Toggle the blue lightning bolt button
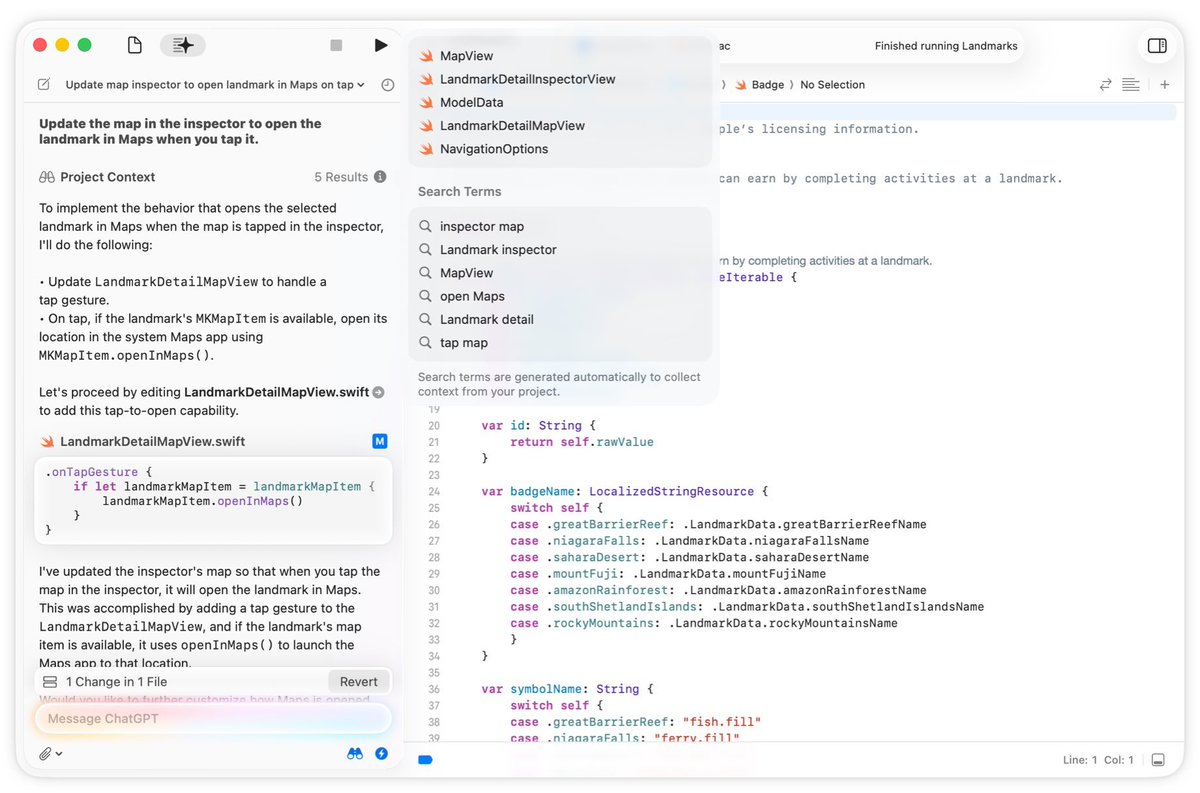Screen dimensions: 1200x793 pyautogui.click(x=381, y=754)
